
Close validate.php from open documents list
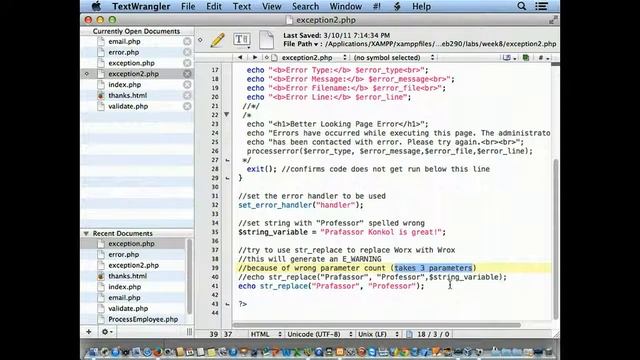click(x=187, y=106)
